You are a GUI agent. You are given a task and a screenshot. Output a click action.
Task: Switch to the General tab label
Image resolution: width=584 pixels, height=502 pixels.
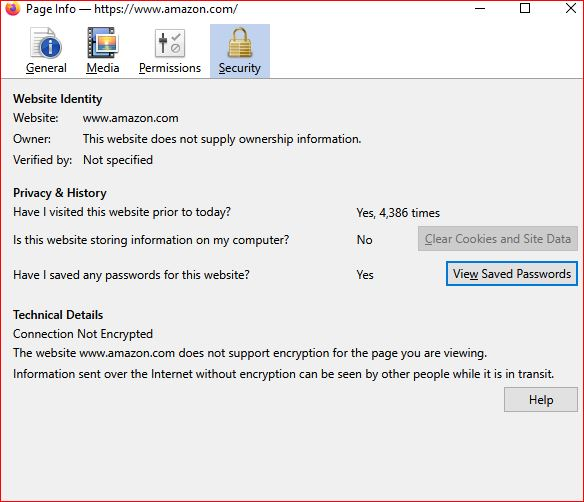pyautogui.click(x=46, y=68)
